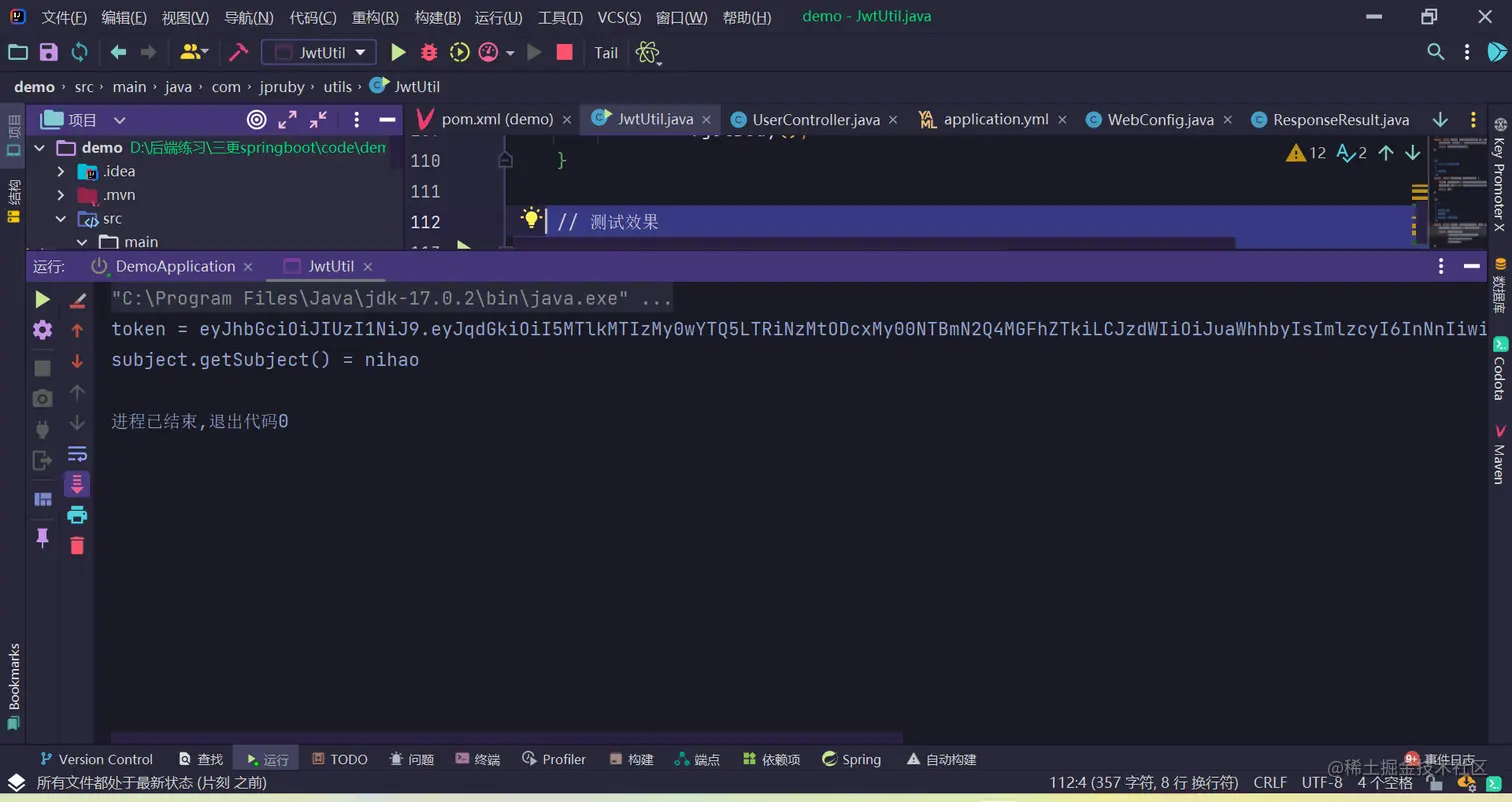
Task: Rerun program in the Run panel
Action: [x=42, y=299]
